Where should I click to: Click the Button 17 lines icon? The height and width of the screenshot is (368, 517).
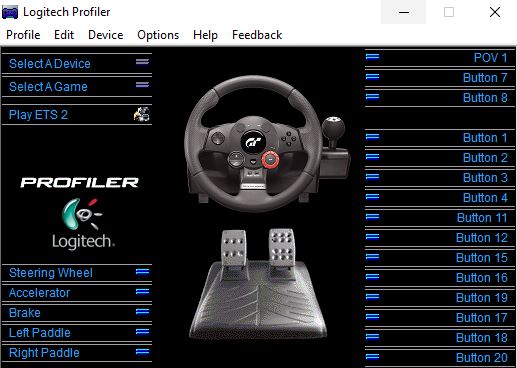pyautogui.click(x=372, y=317)
